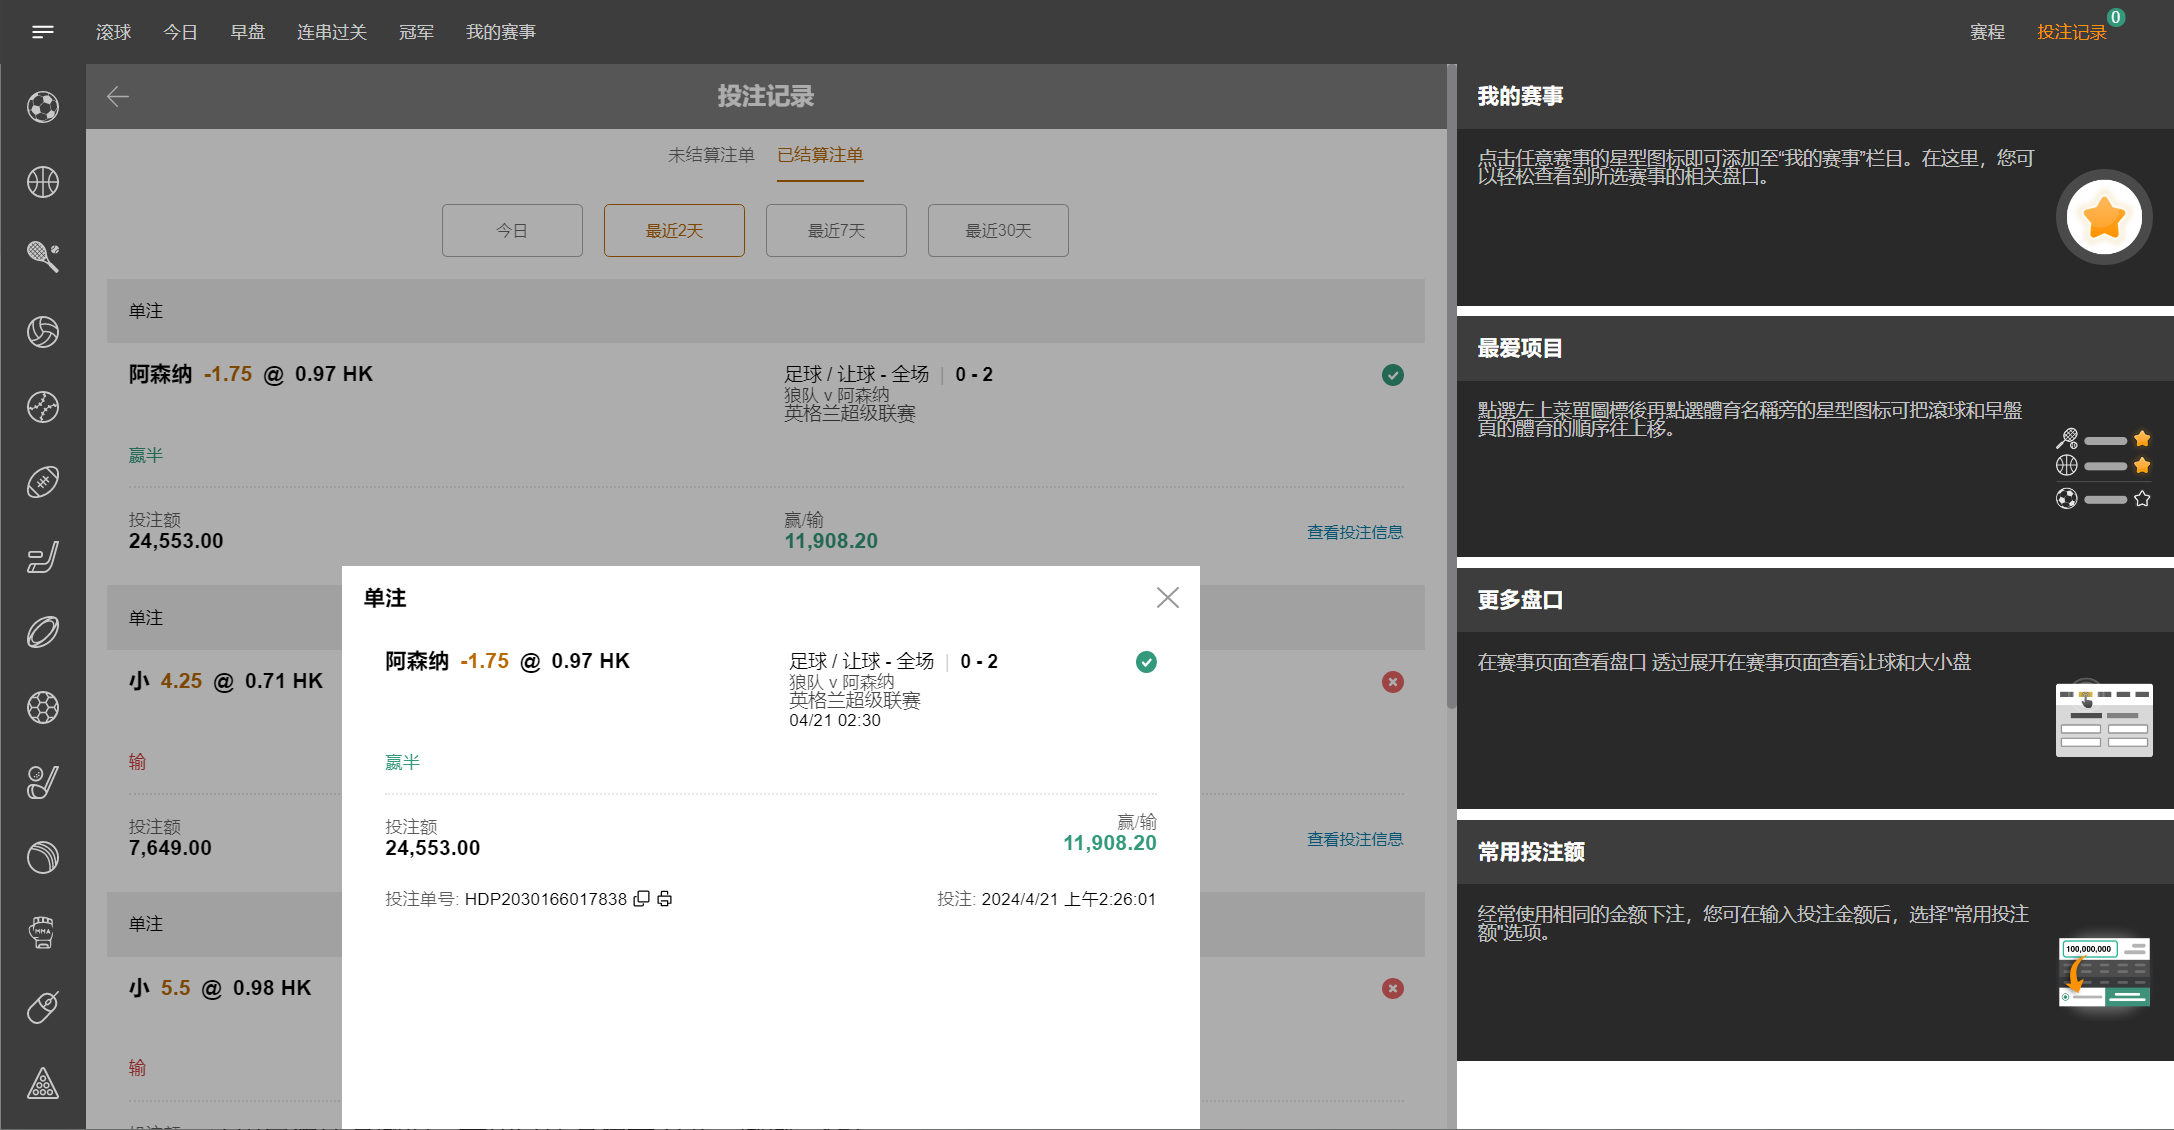Select the tennis racket sport icon
This screenshot has height=1130, width=2174.
coord(42,257)
